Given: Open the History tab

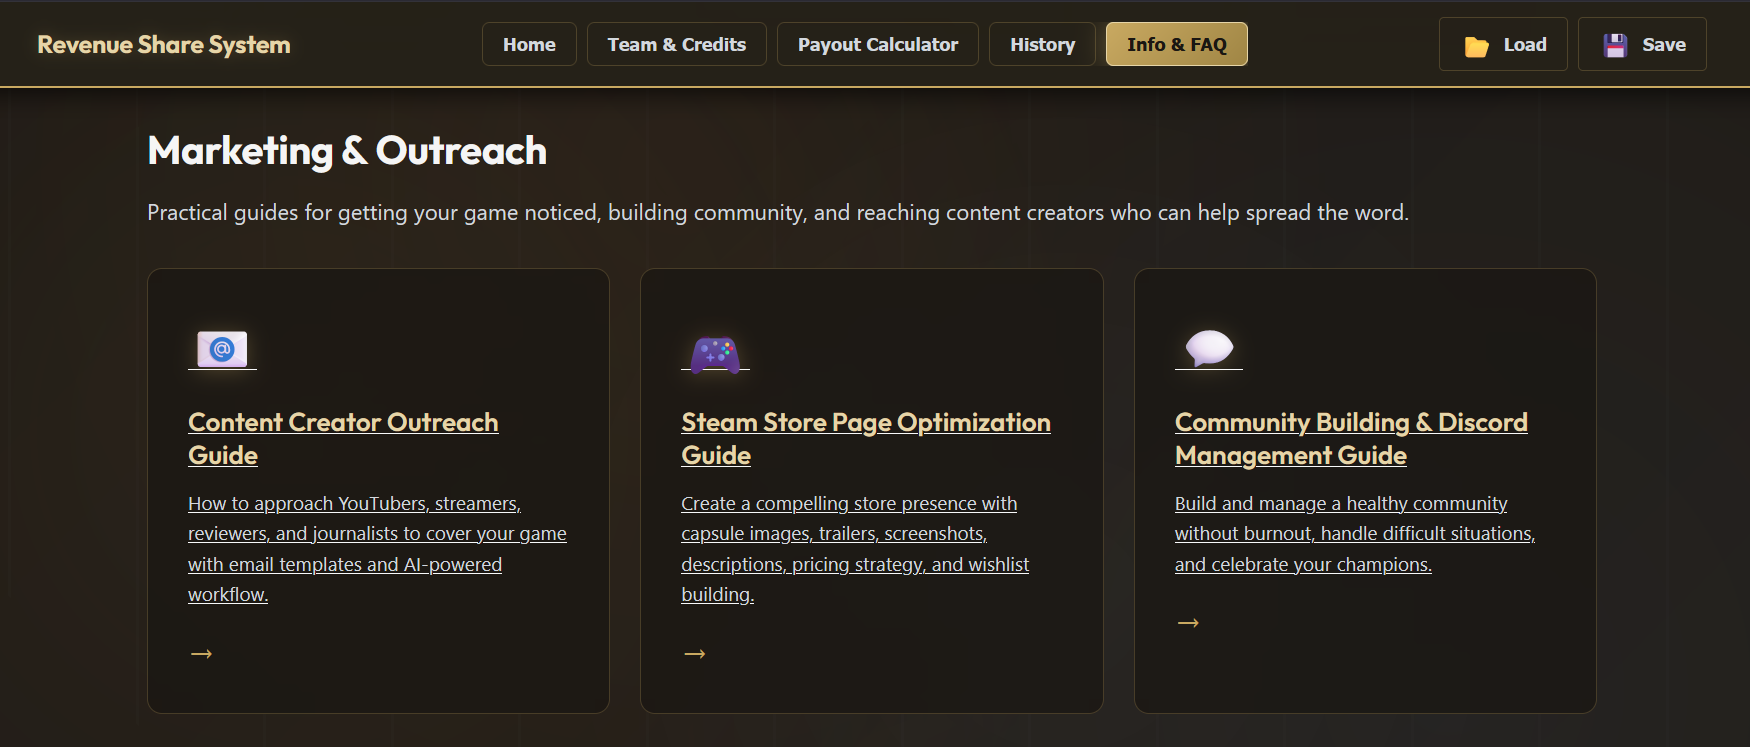Looking at the screenshot, I should point(1042,45).
